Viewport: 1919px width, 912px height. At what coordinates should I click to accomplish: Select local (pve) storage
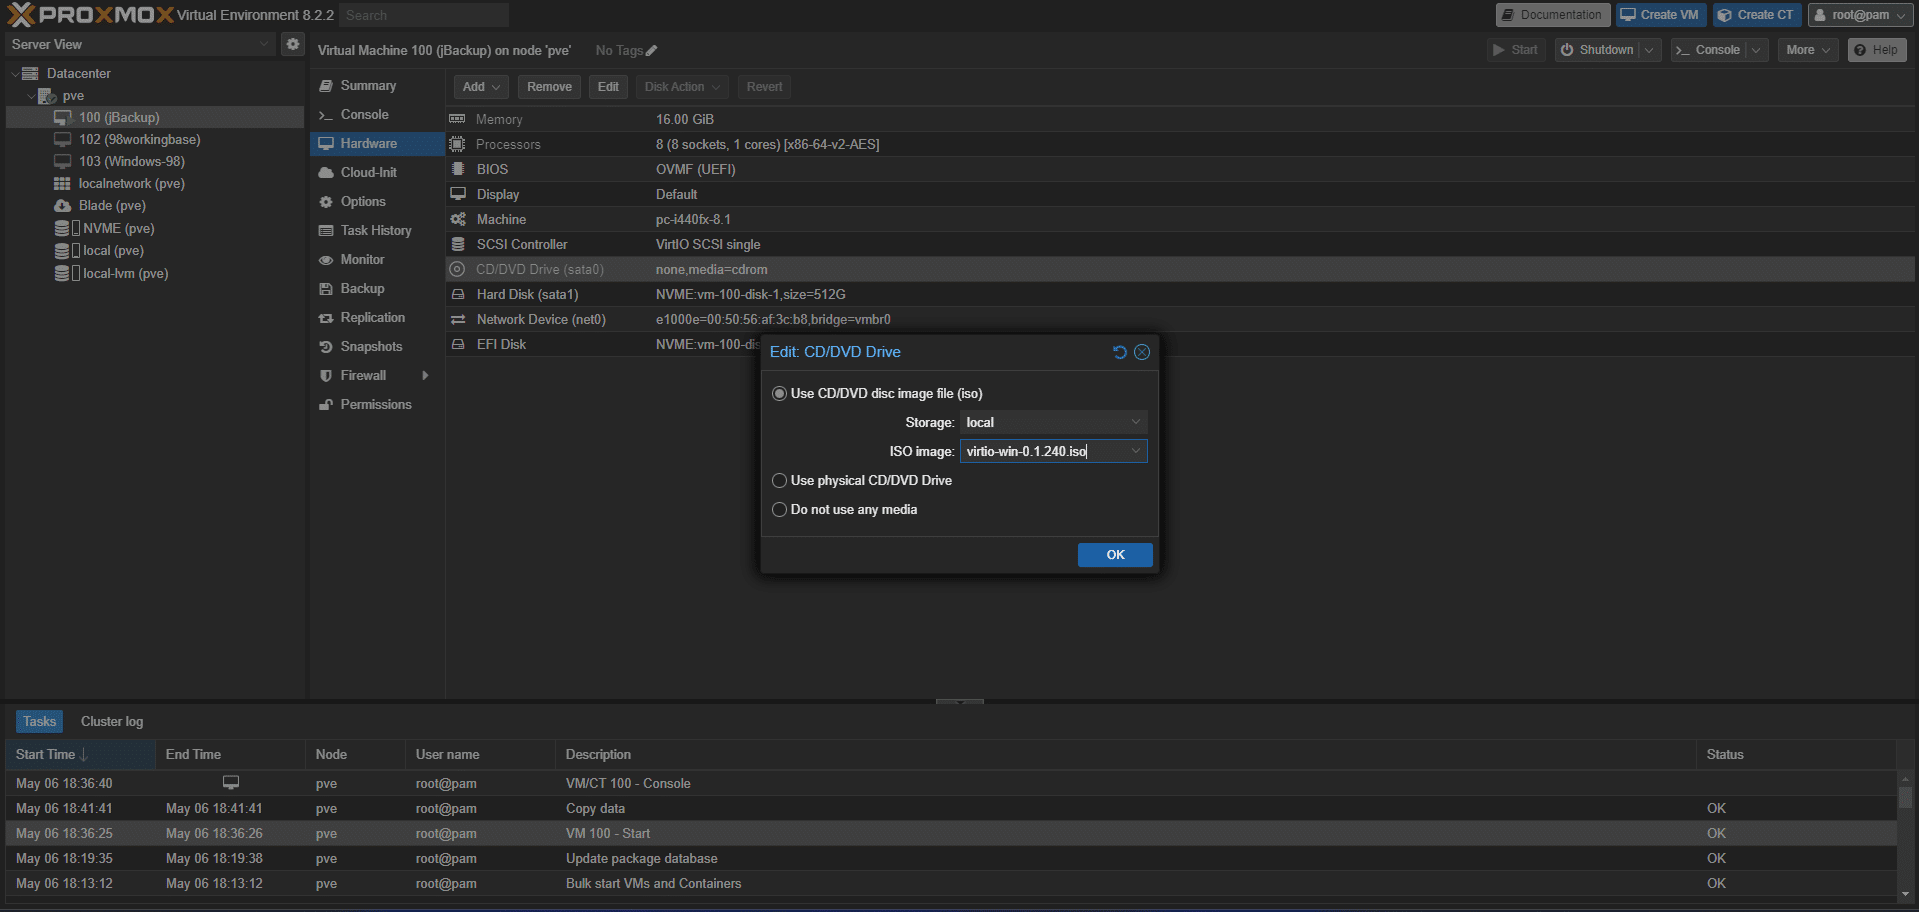pos(113,250)
